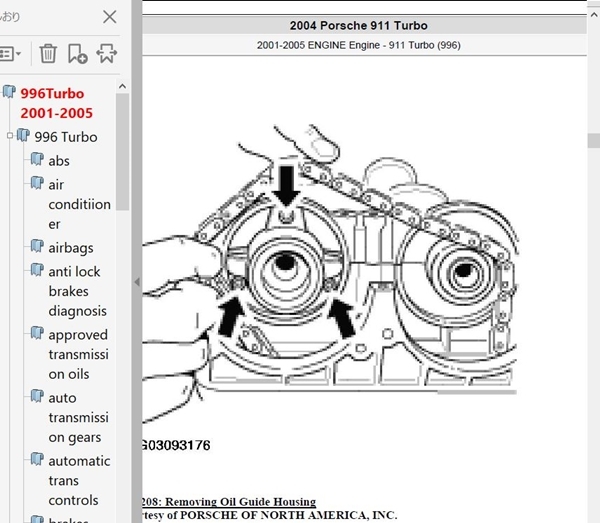Click the 996Turbo 2001-2005 bookmark icon
Screen dimensions: 600x523
click(x=9, y=92)
